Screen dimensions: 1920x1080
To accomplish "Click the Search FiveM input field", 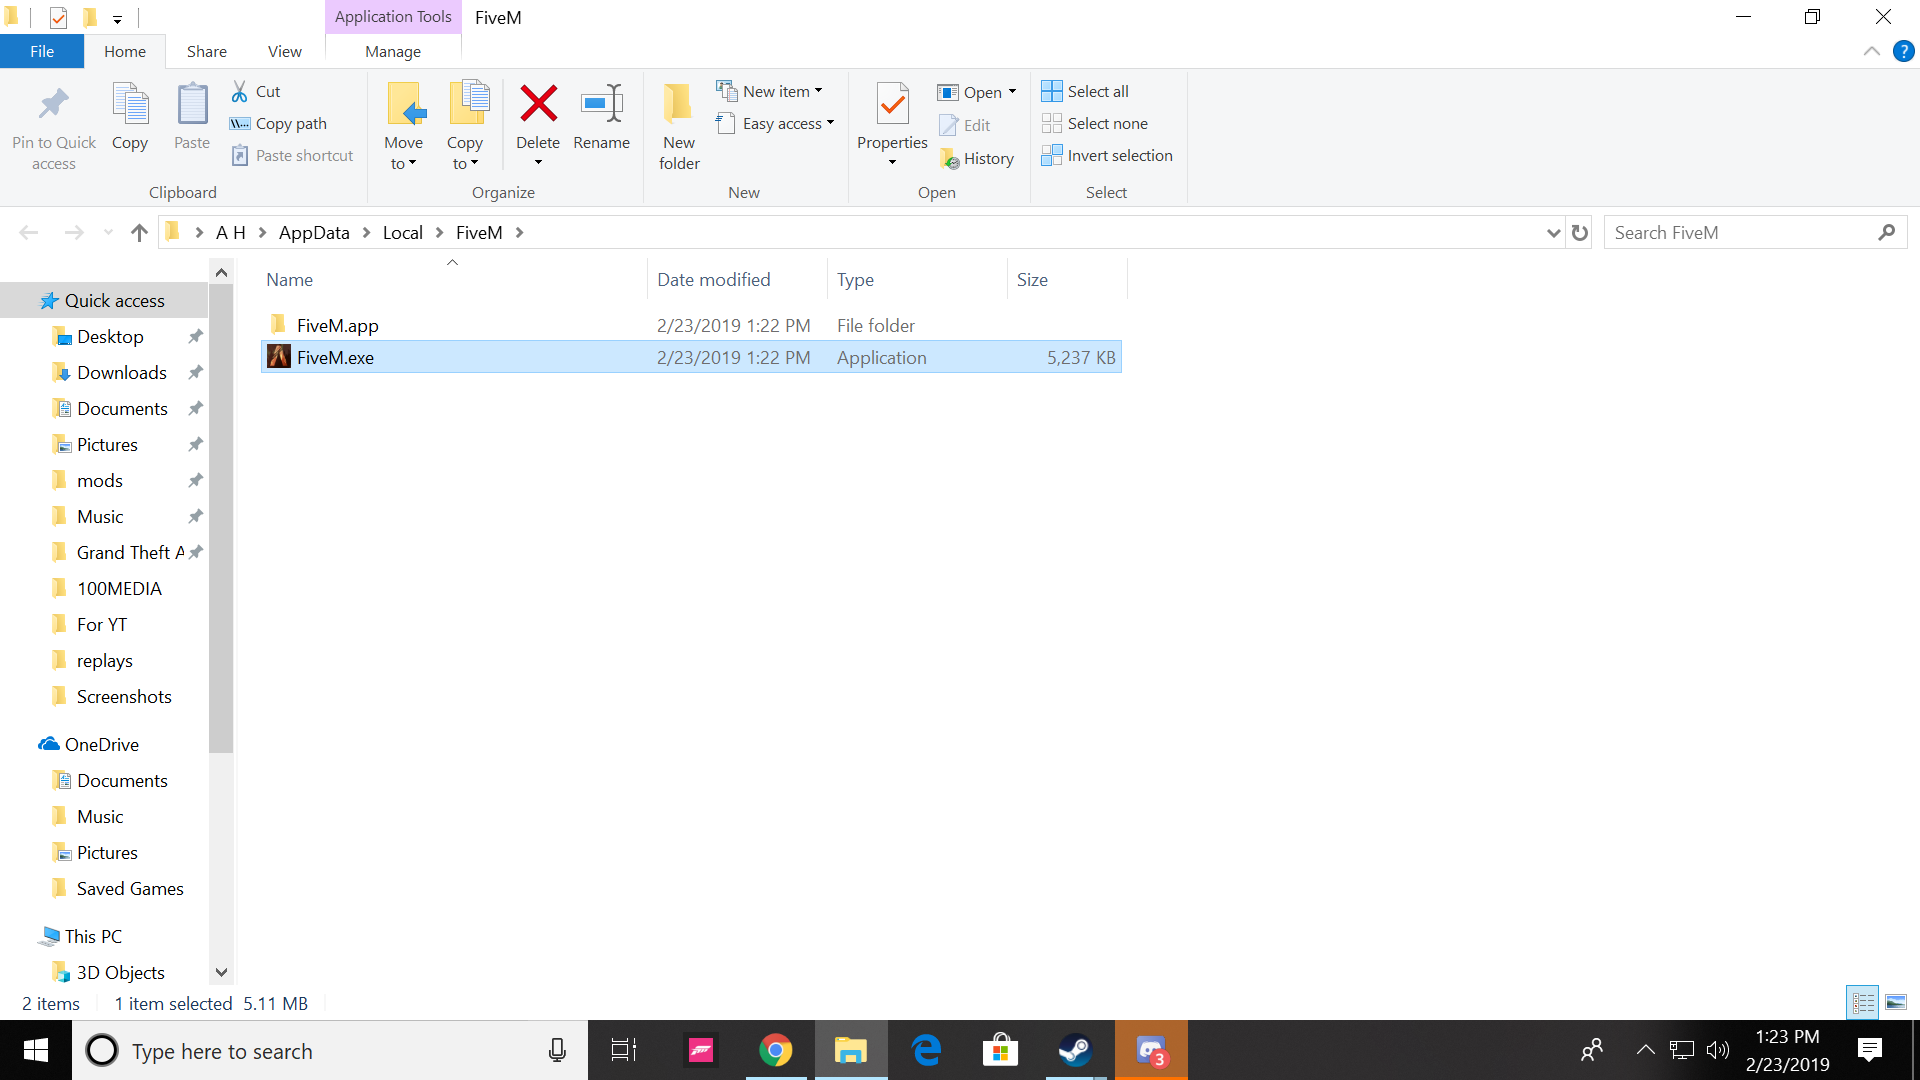I will coord(1740,232).
